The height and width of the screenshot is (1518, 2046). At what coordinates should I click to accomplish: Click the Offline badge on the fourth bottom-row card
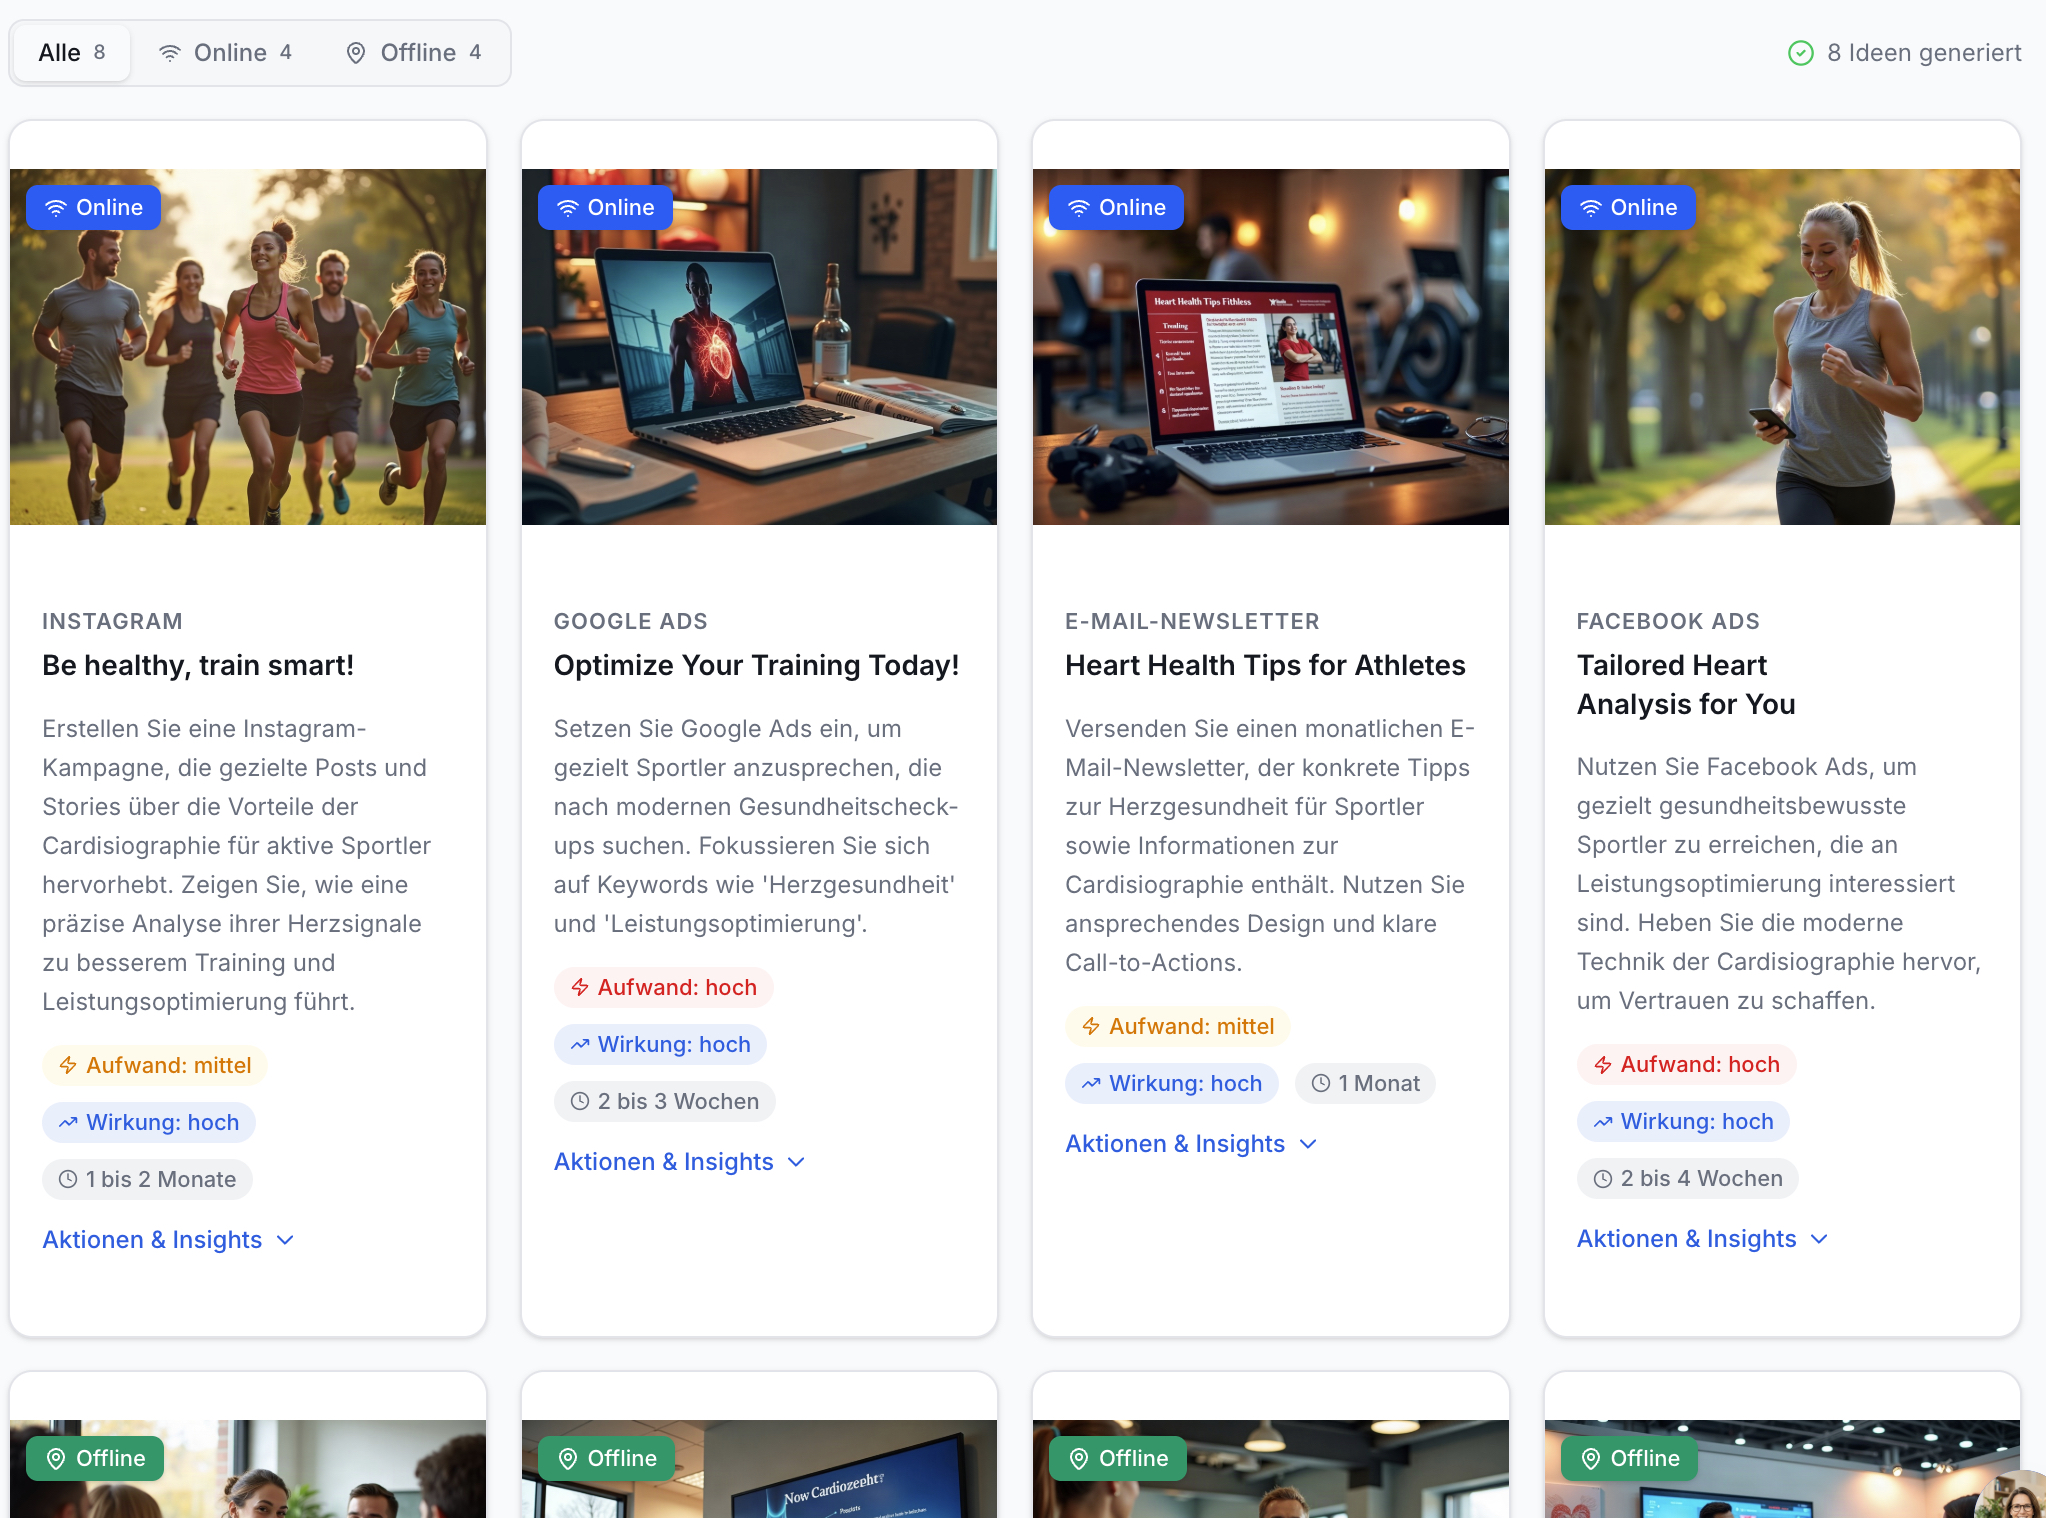tap(1629, 1458)
